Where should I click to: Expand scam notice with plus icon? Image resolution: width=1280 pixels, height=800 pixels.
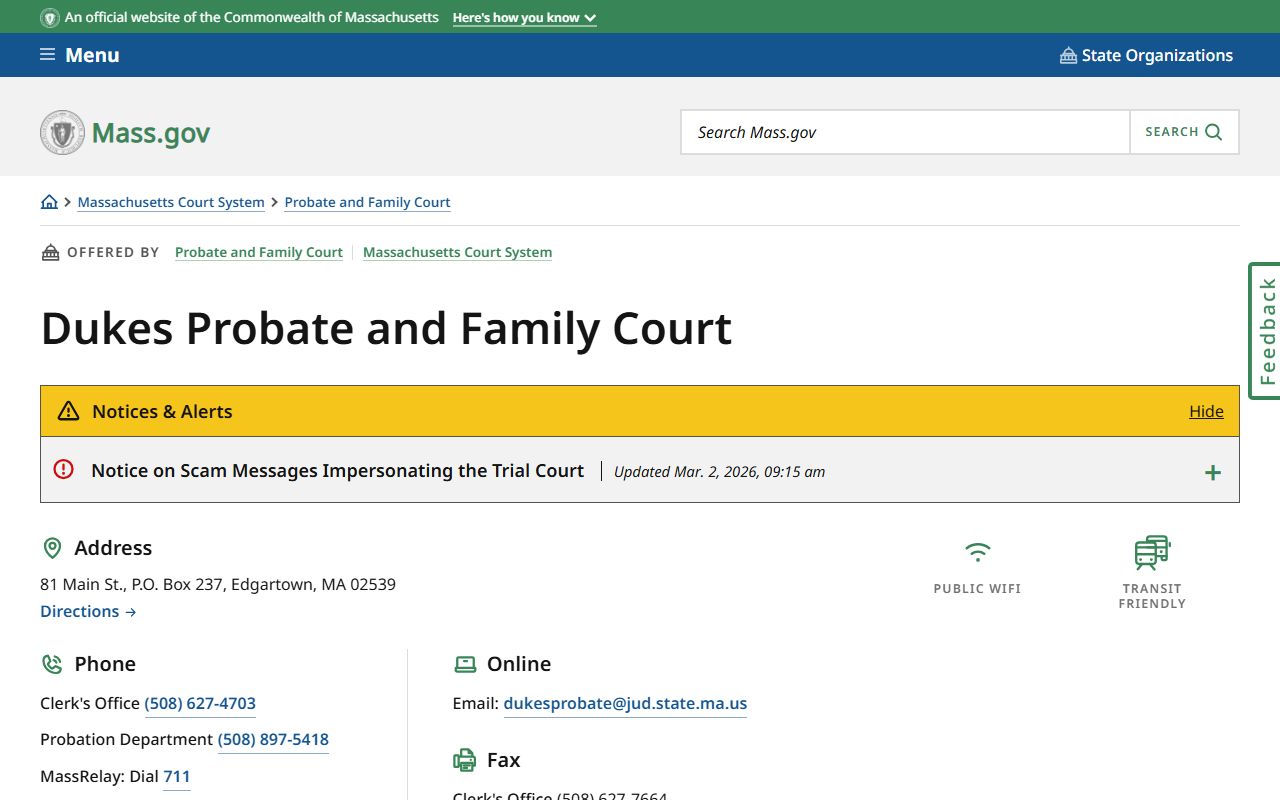pyautogui.click(x=1212, y=472)
